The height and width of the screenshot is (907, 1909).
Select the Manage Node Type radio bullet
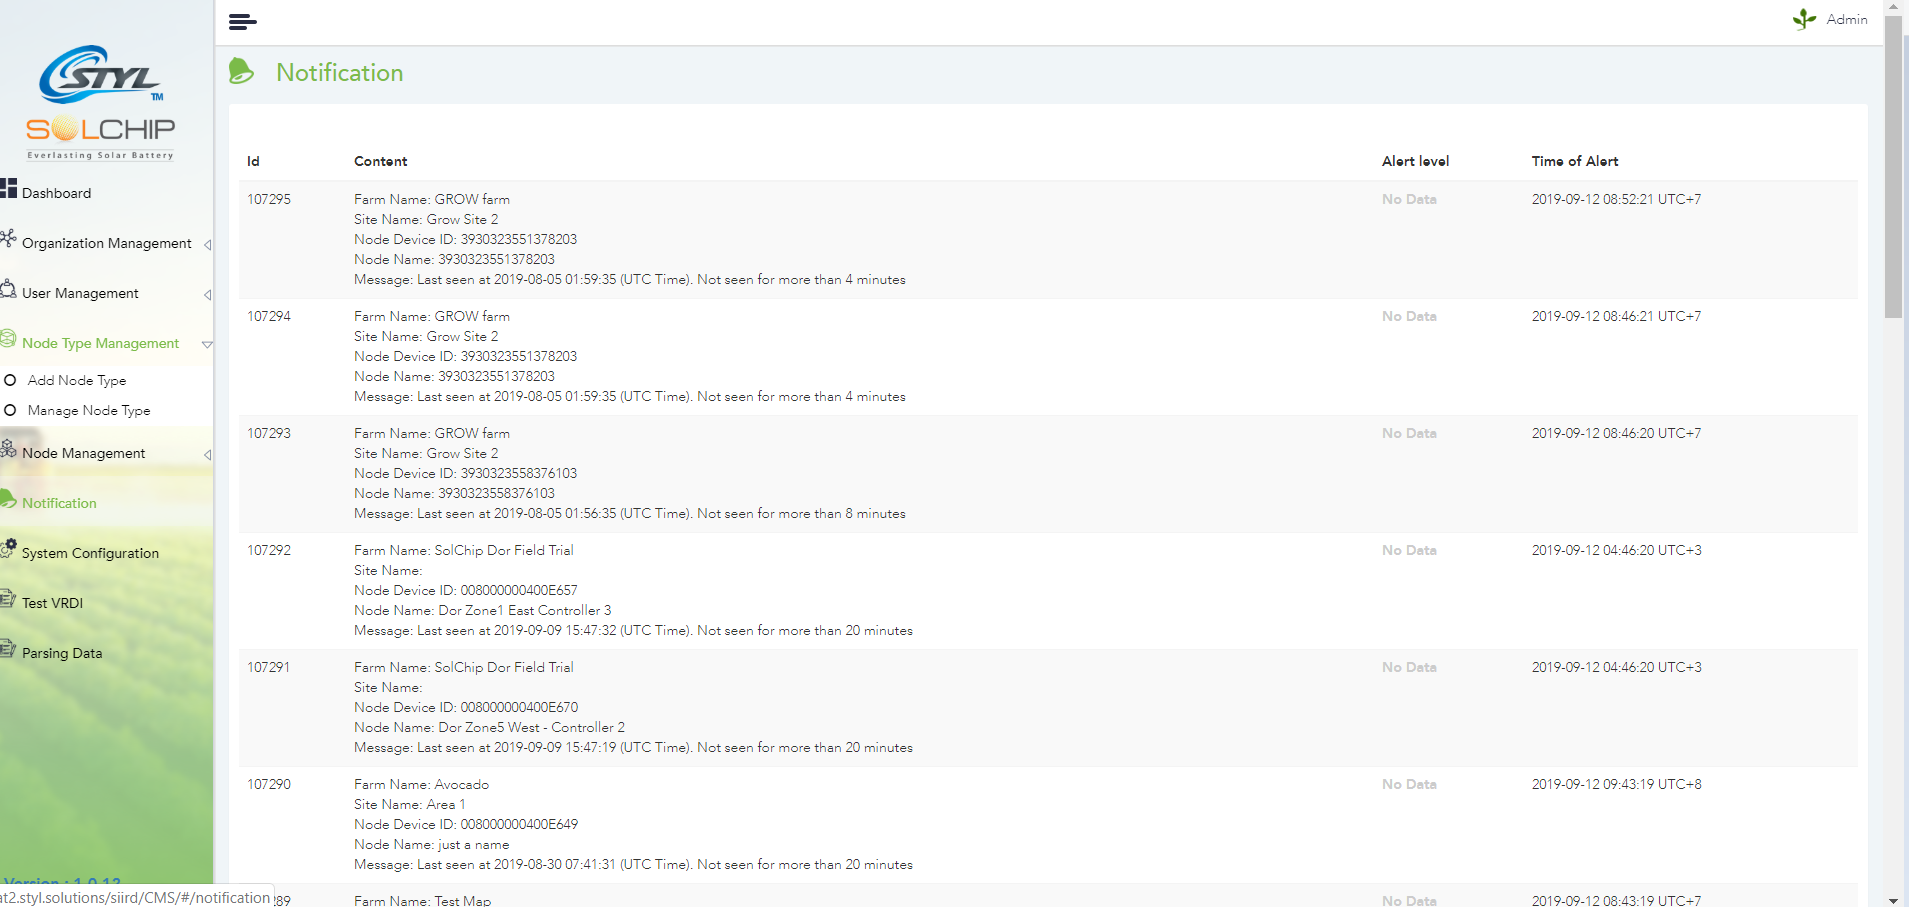tap(11, 410)
